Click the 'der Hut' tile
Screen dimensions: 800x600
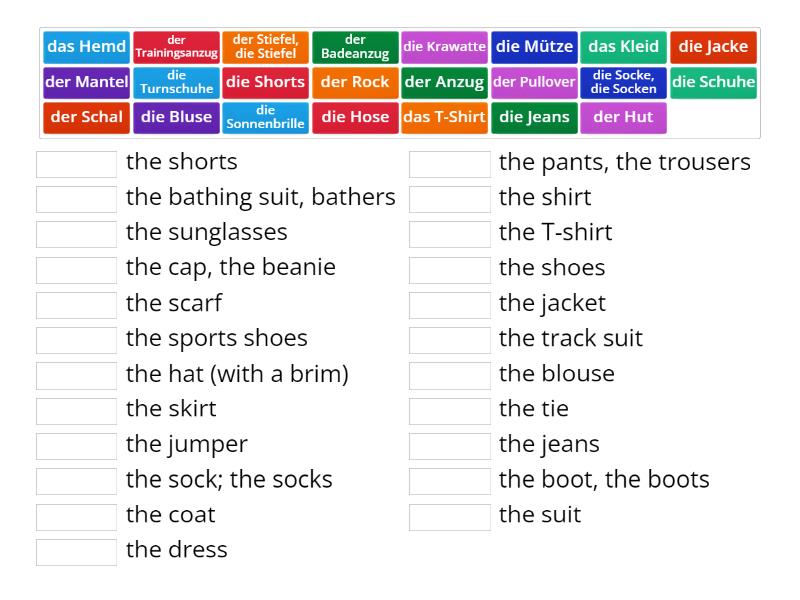(x=623, y=117)
